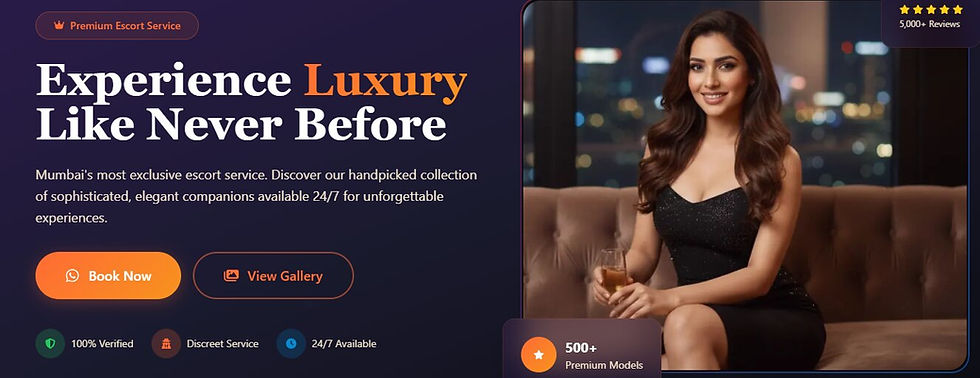Click the 500+ count in stats card
The image size is (980, 378).
[581, 348]
